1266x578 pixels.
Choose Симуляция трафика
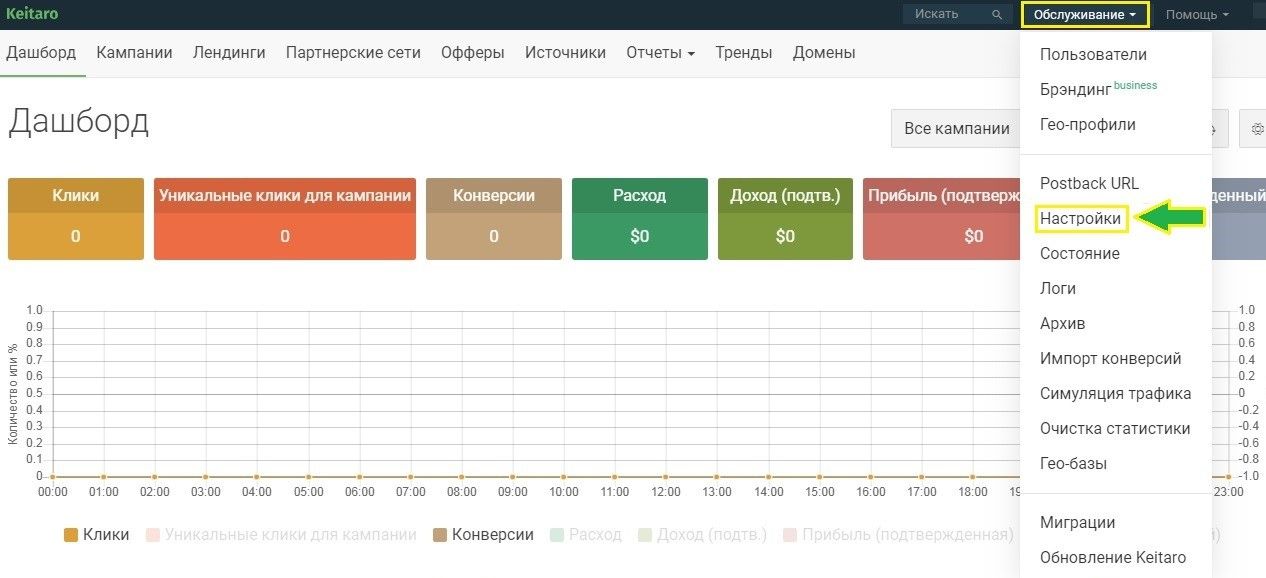pos(1116,393)
